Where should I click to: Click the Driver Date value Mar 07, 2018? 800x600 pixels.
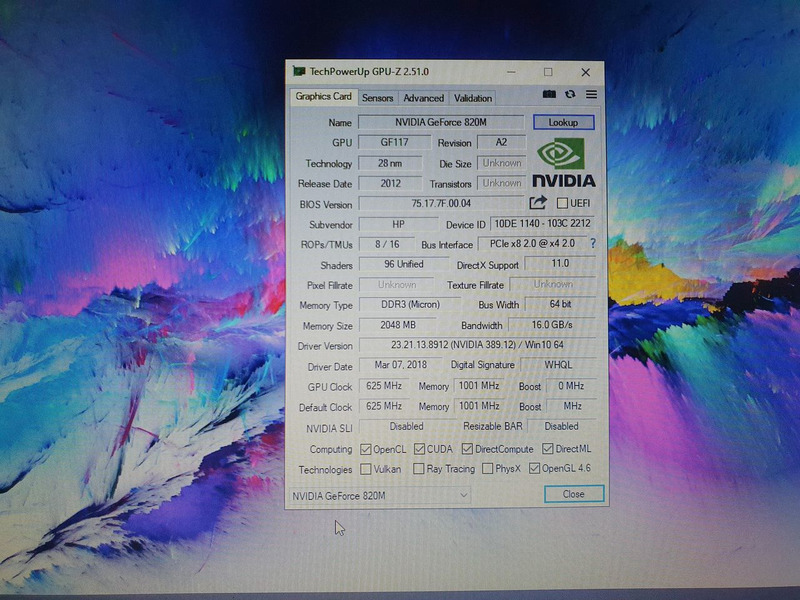[x=401, y=365]
